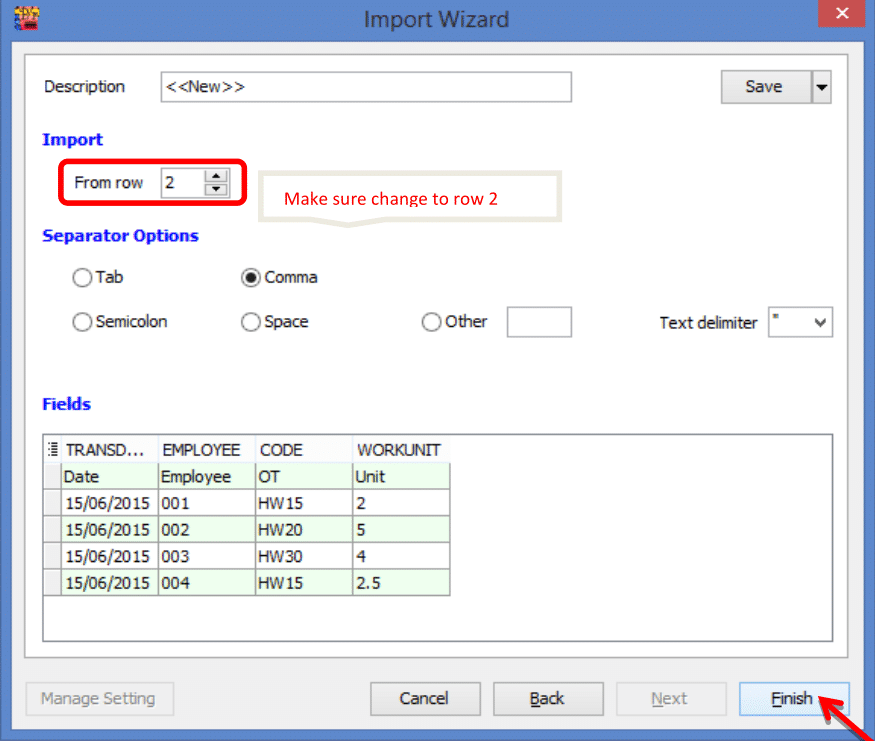Viewport: 875px width, 741px height.
Task: Click the WORKUNIT column header
Action: tap(397, 450)
